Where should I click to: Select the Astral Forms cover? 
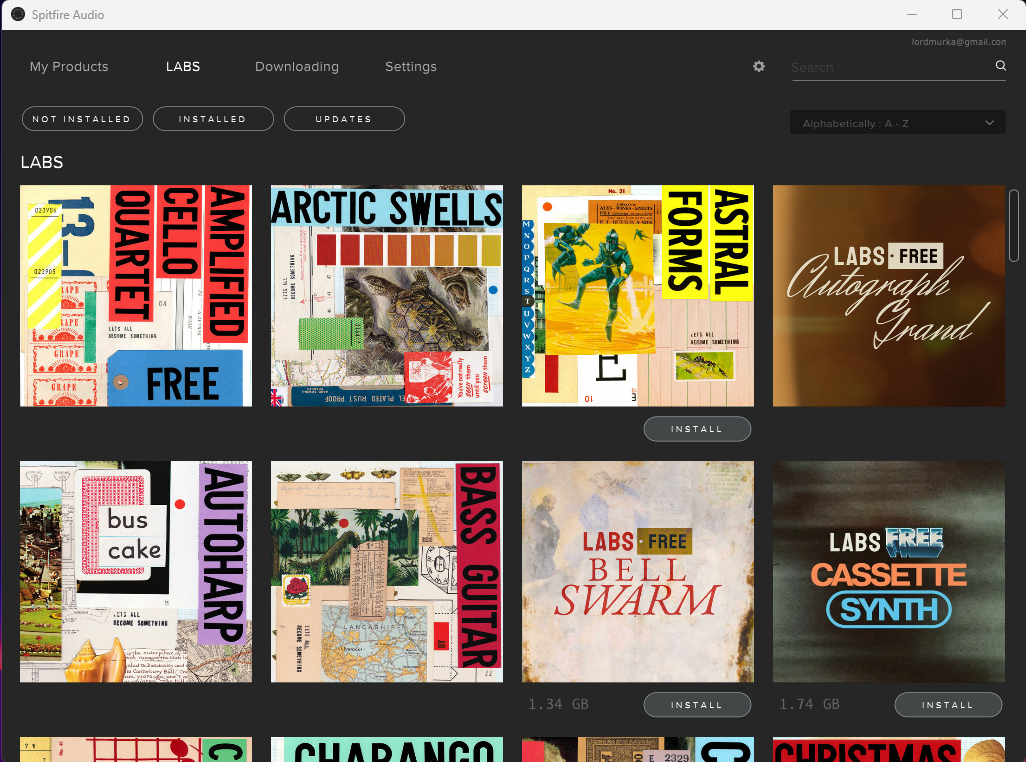click(x=637, y=296)
